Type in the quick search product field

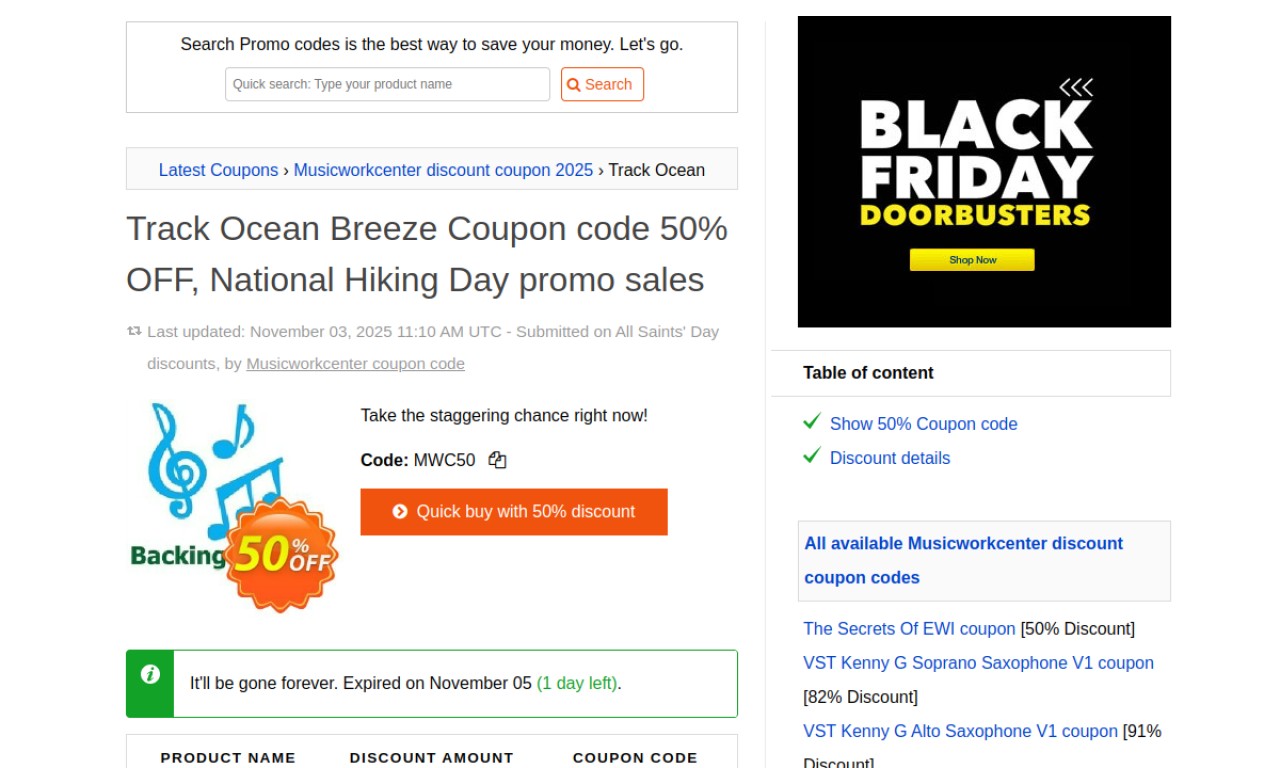(387, 84)
